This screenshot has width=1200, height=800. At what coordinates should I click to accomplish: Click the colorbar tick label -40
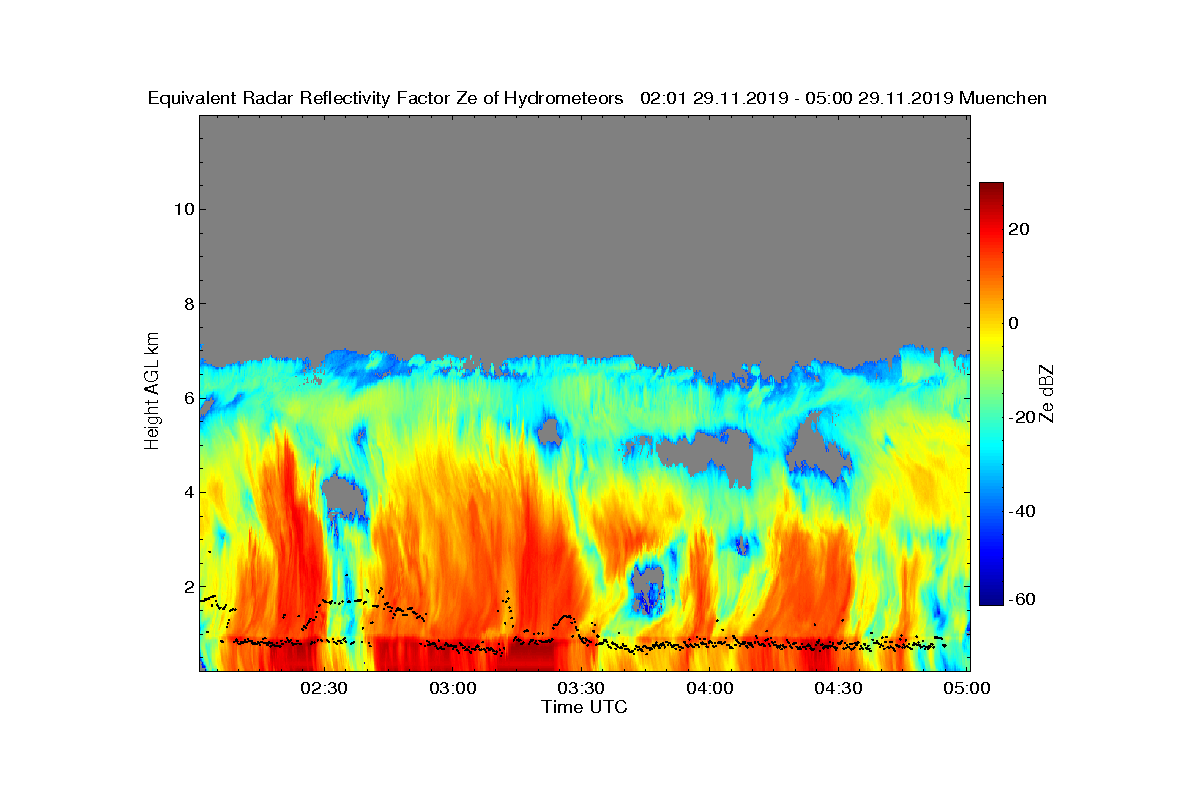[1020, 511]
